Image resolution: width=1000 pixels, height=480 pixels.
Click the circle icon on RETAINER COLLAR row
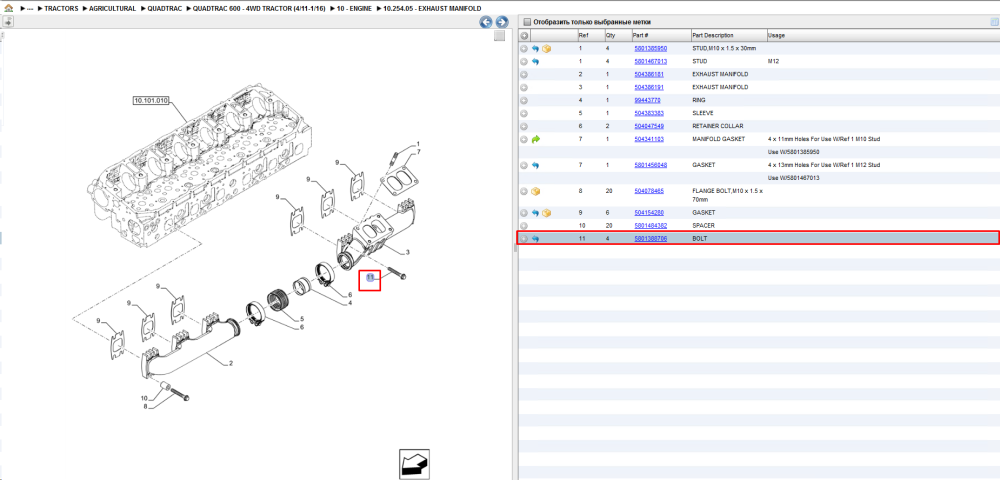[x=524, y=126]
